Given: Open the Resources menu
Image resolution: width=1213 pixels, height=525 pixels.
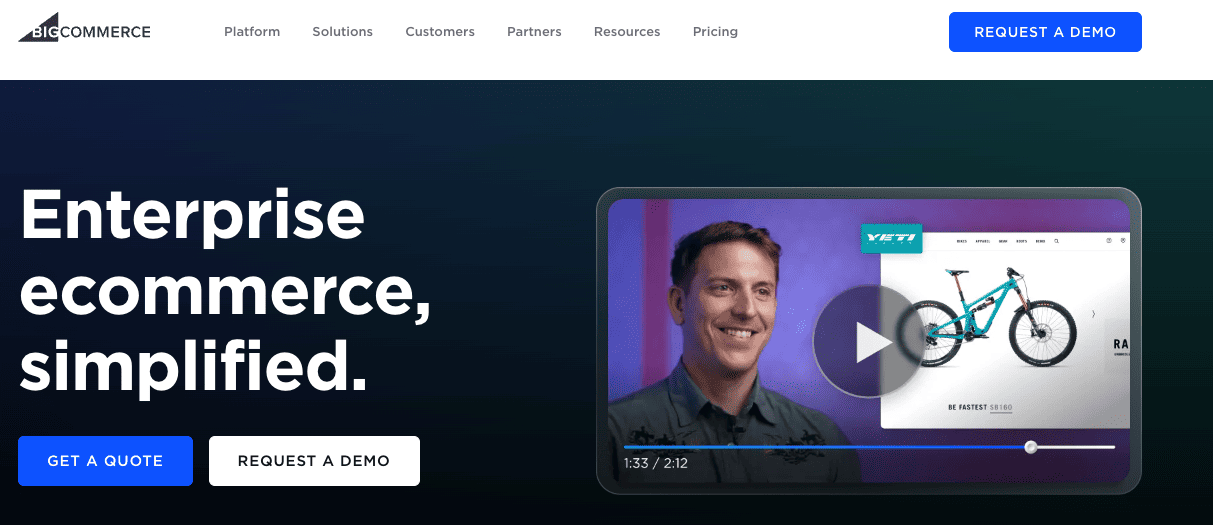Looking at the screenshot, I should 627,32.
